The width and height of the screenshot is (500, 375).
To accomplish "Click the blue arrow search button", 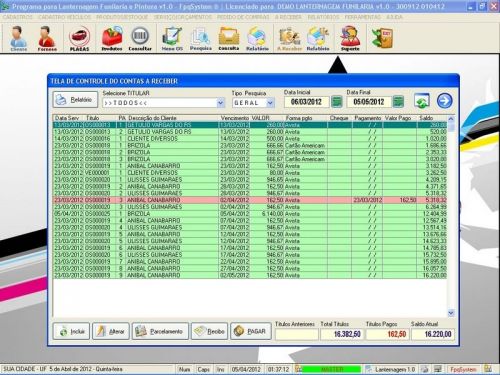I will click(445, 101).
